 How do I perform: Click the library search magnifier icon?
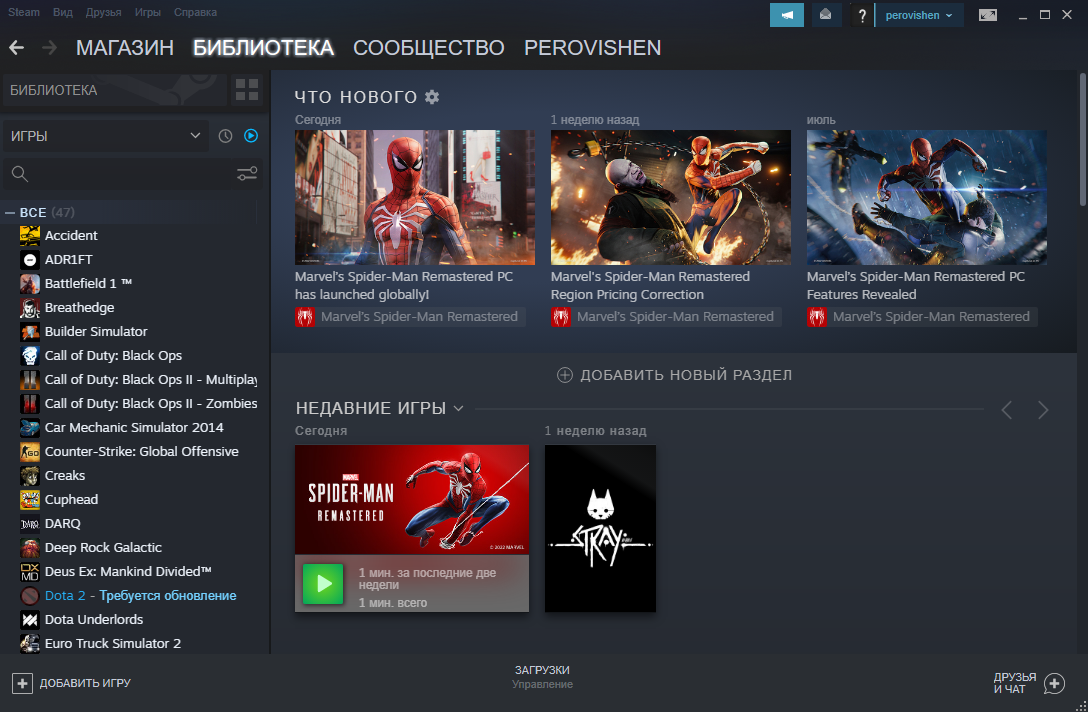tap(20, 174)
